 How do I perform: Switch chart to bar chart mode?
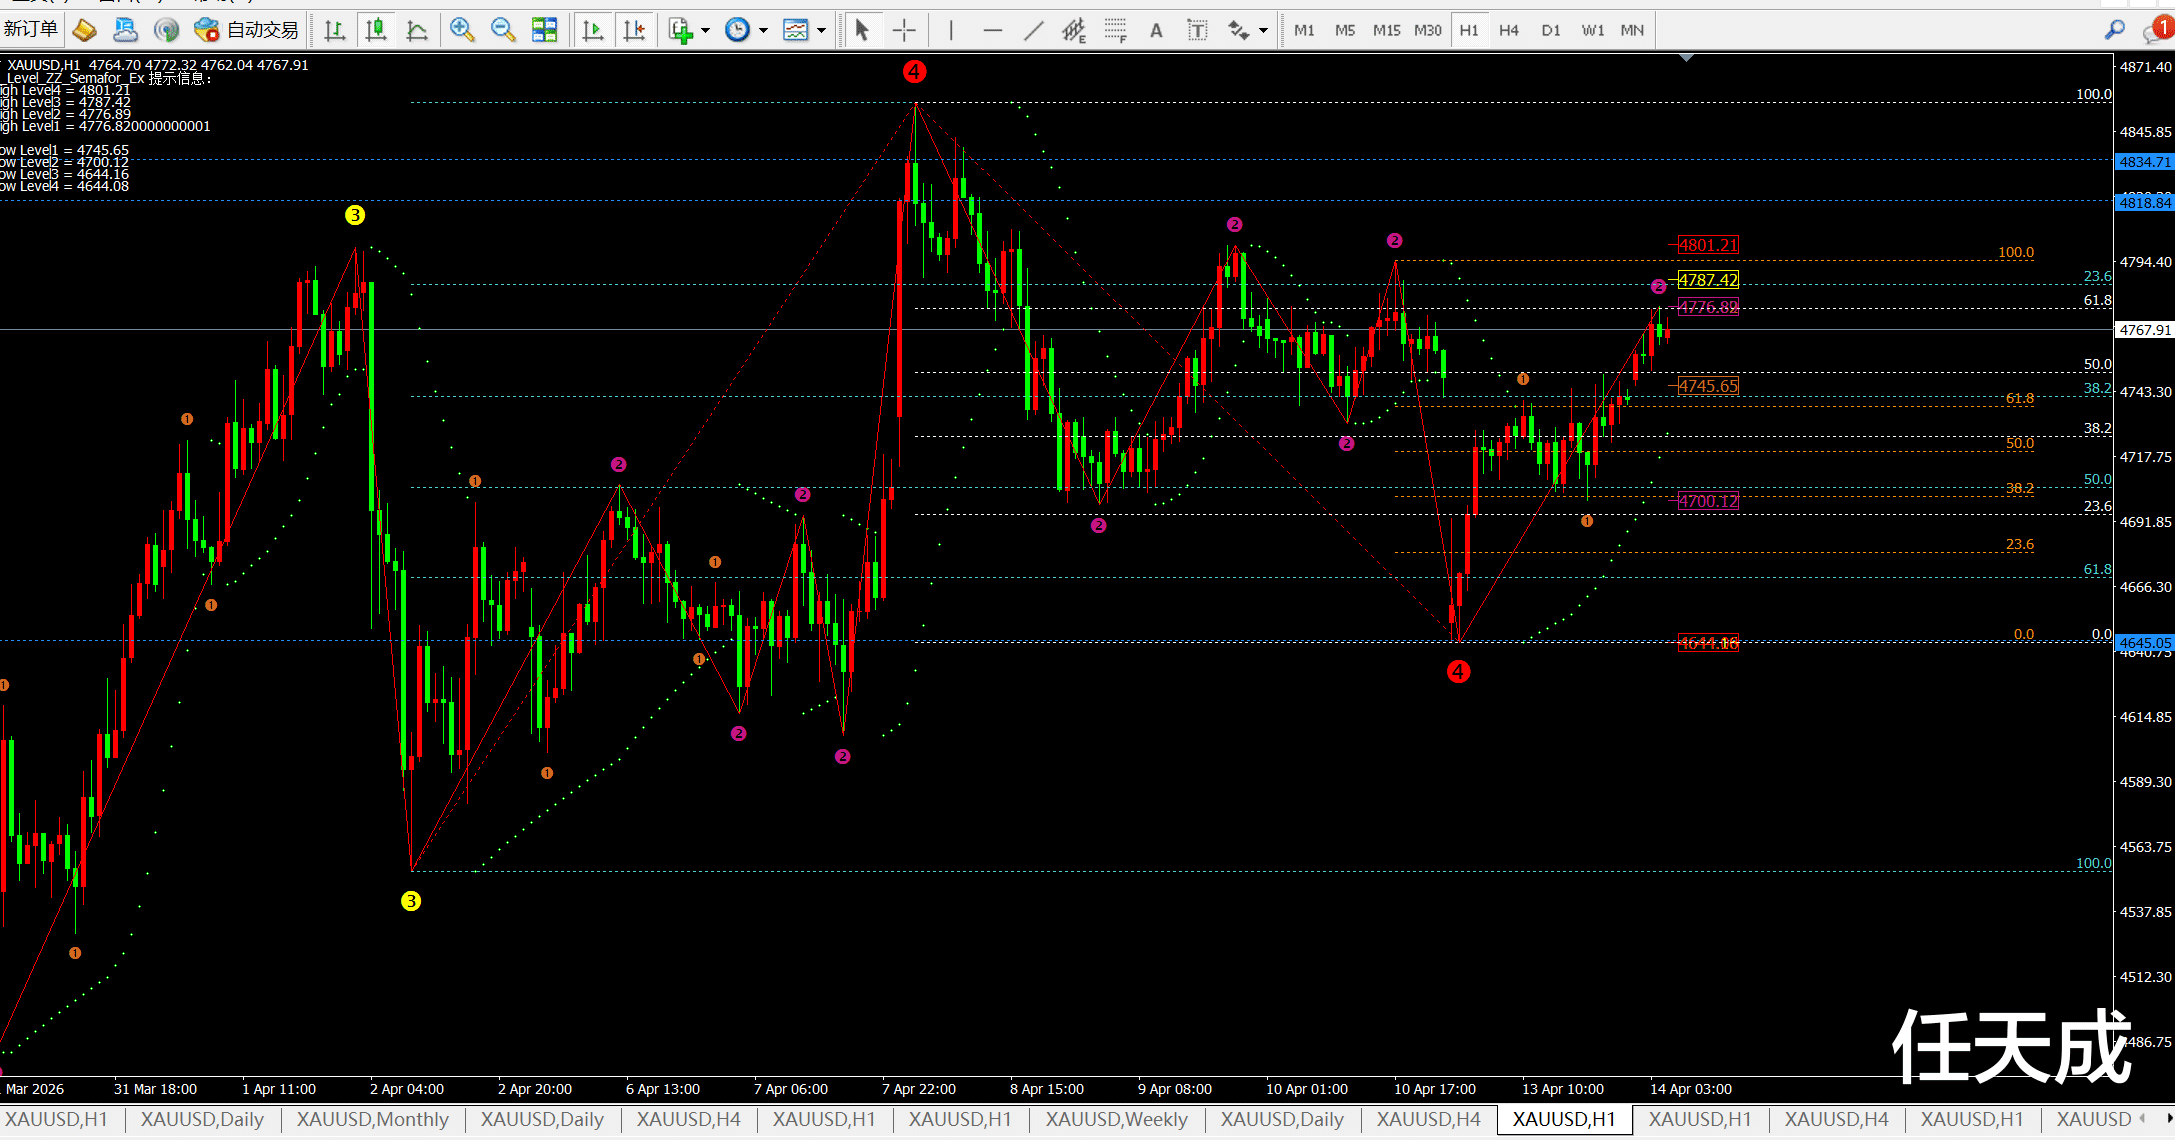tap(335, 31)
